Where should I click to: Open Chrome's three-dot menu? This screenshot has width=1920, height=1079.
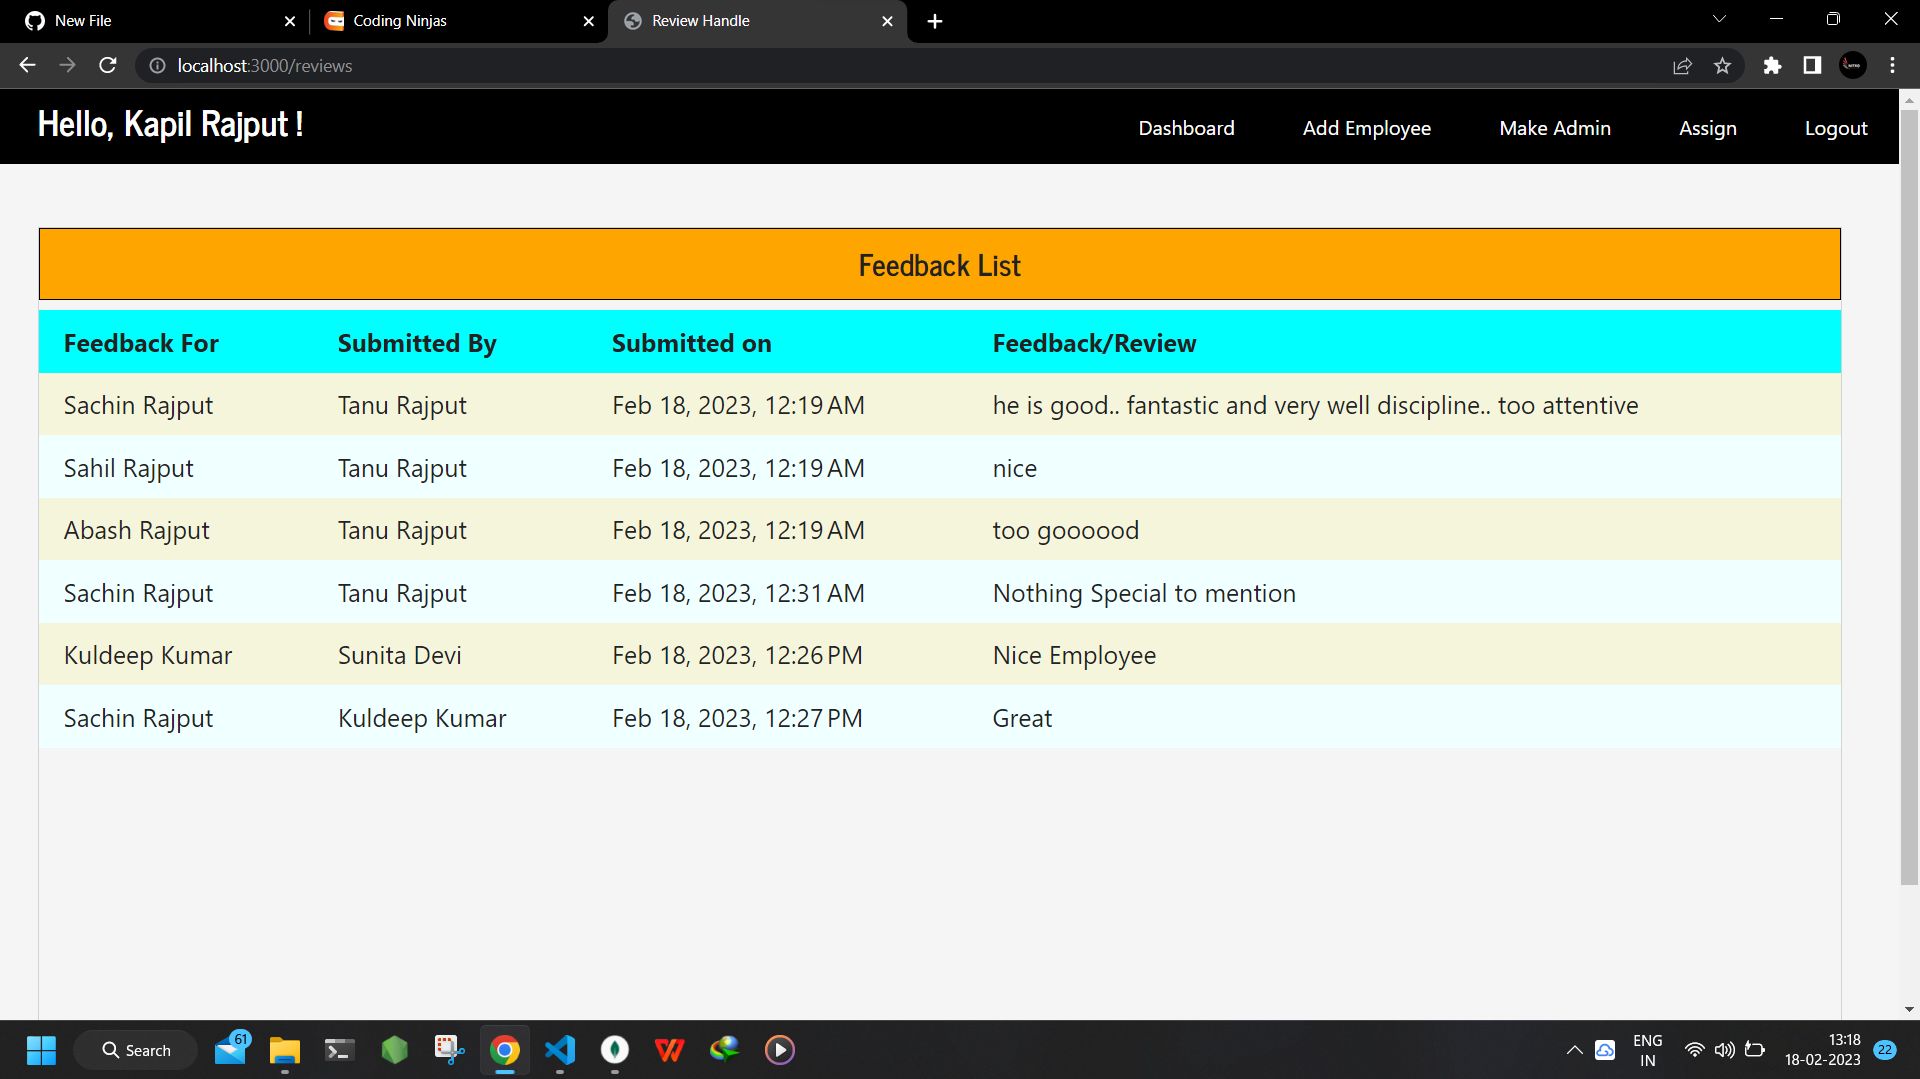(x=1892, y=65)
